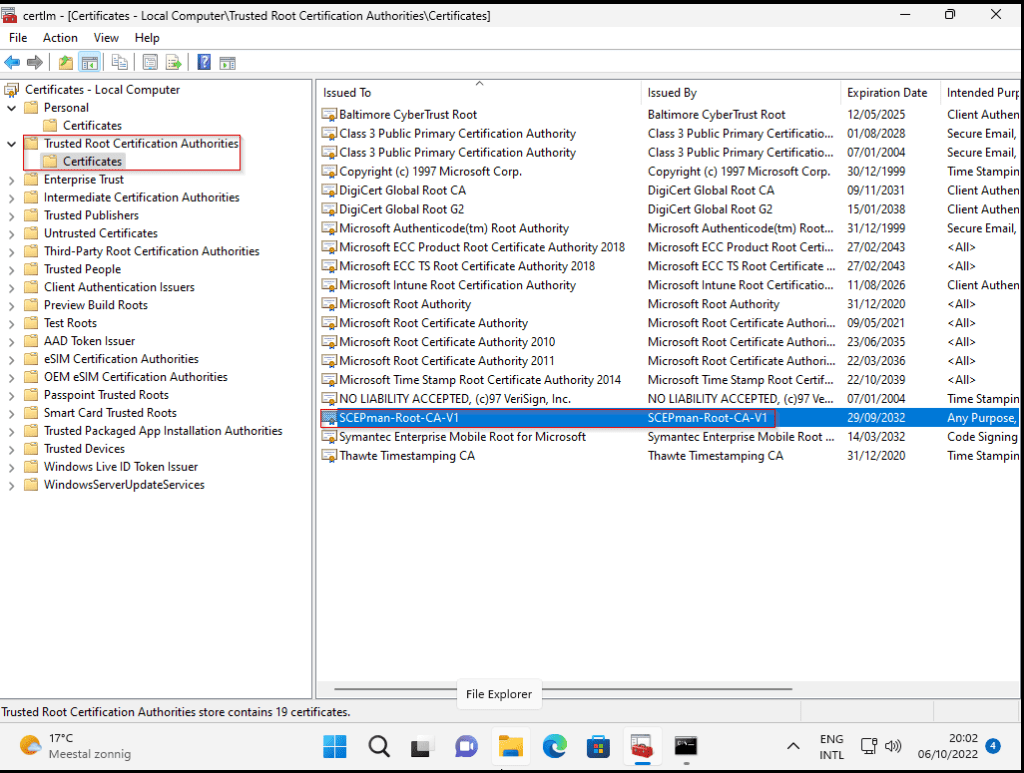Screen dimensions: 1024x773
Task: Sort by the Expiration Date column header
Action: [x=887, y=93]
